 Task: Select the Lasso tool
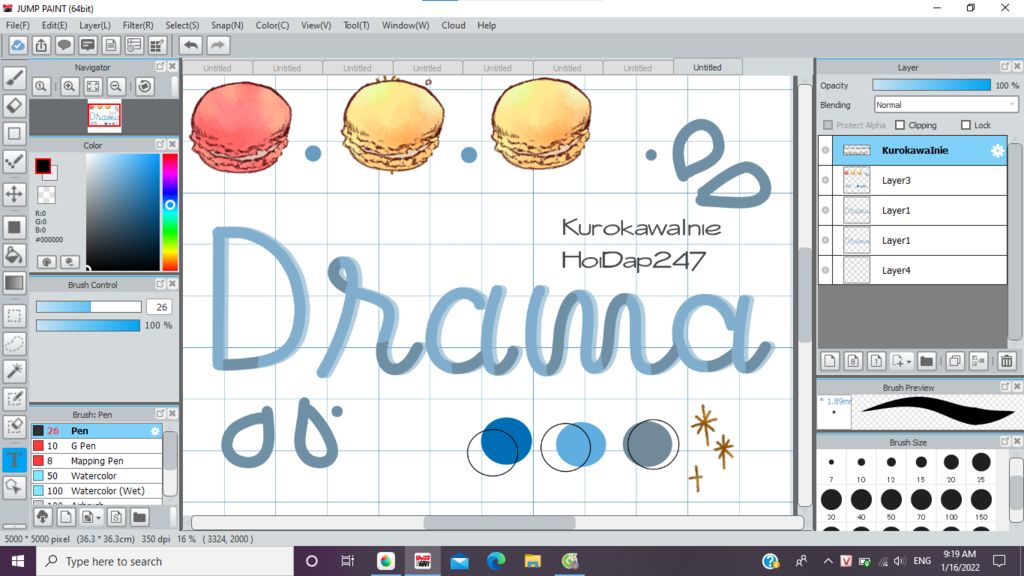coord(14,344)
